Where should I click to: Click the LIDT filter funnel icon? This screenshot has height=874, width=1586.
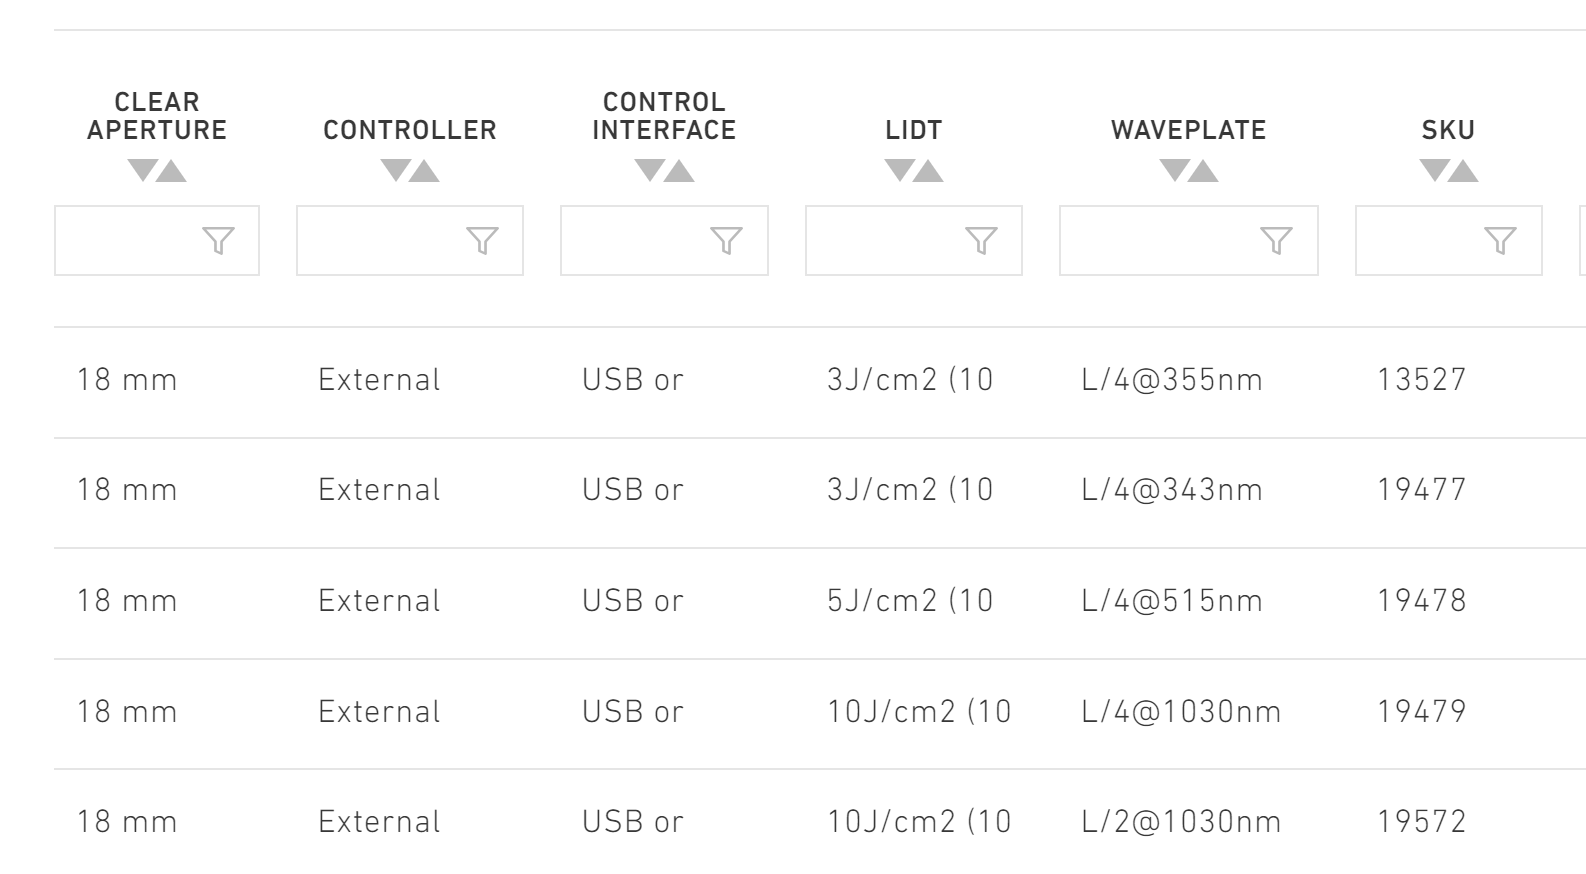click(981, 241)
